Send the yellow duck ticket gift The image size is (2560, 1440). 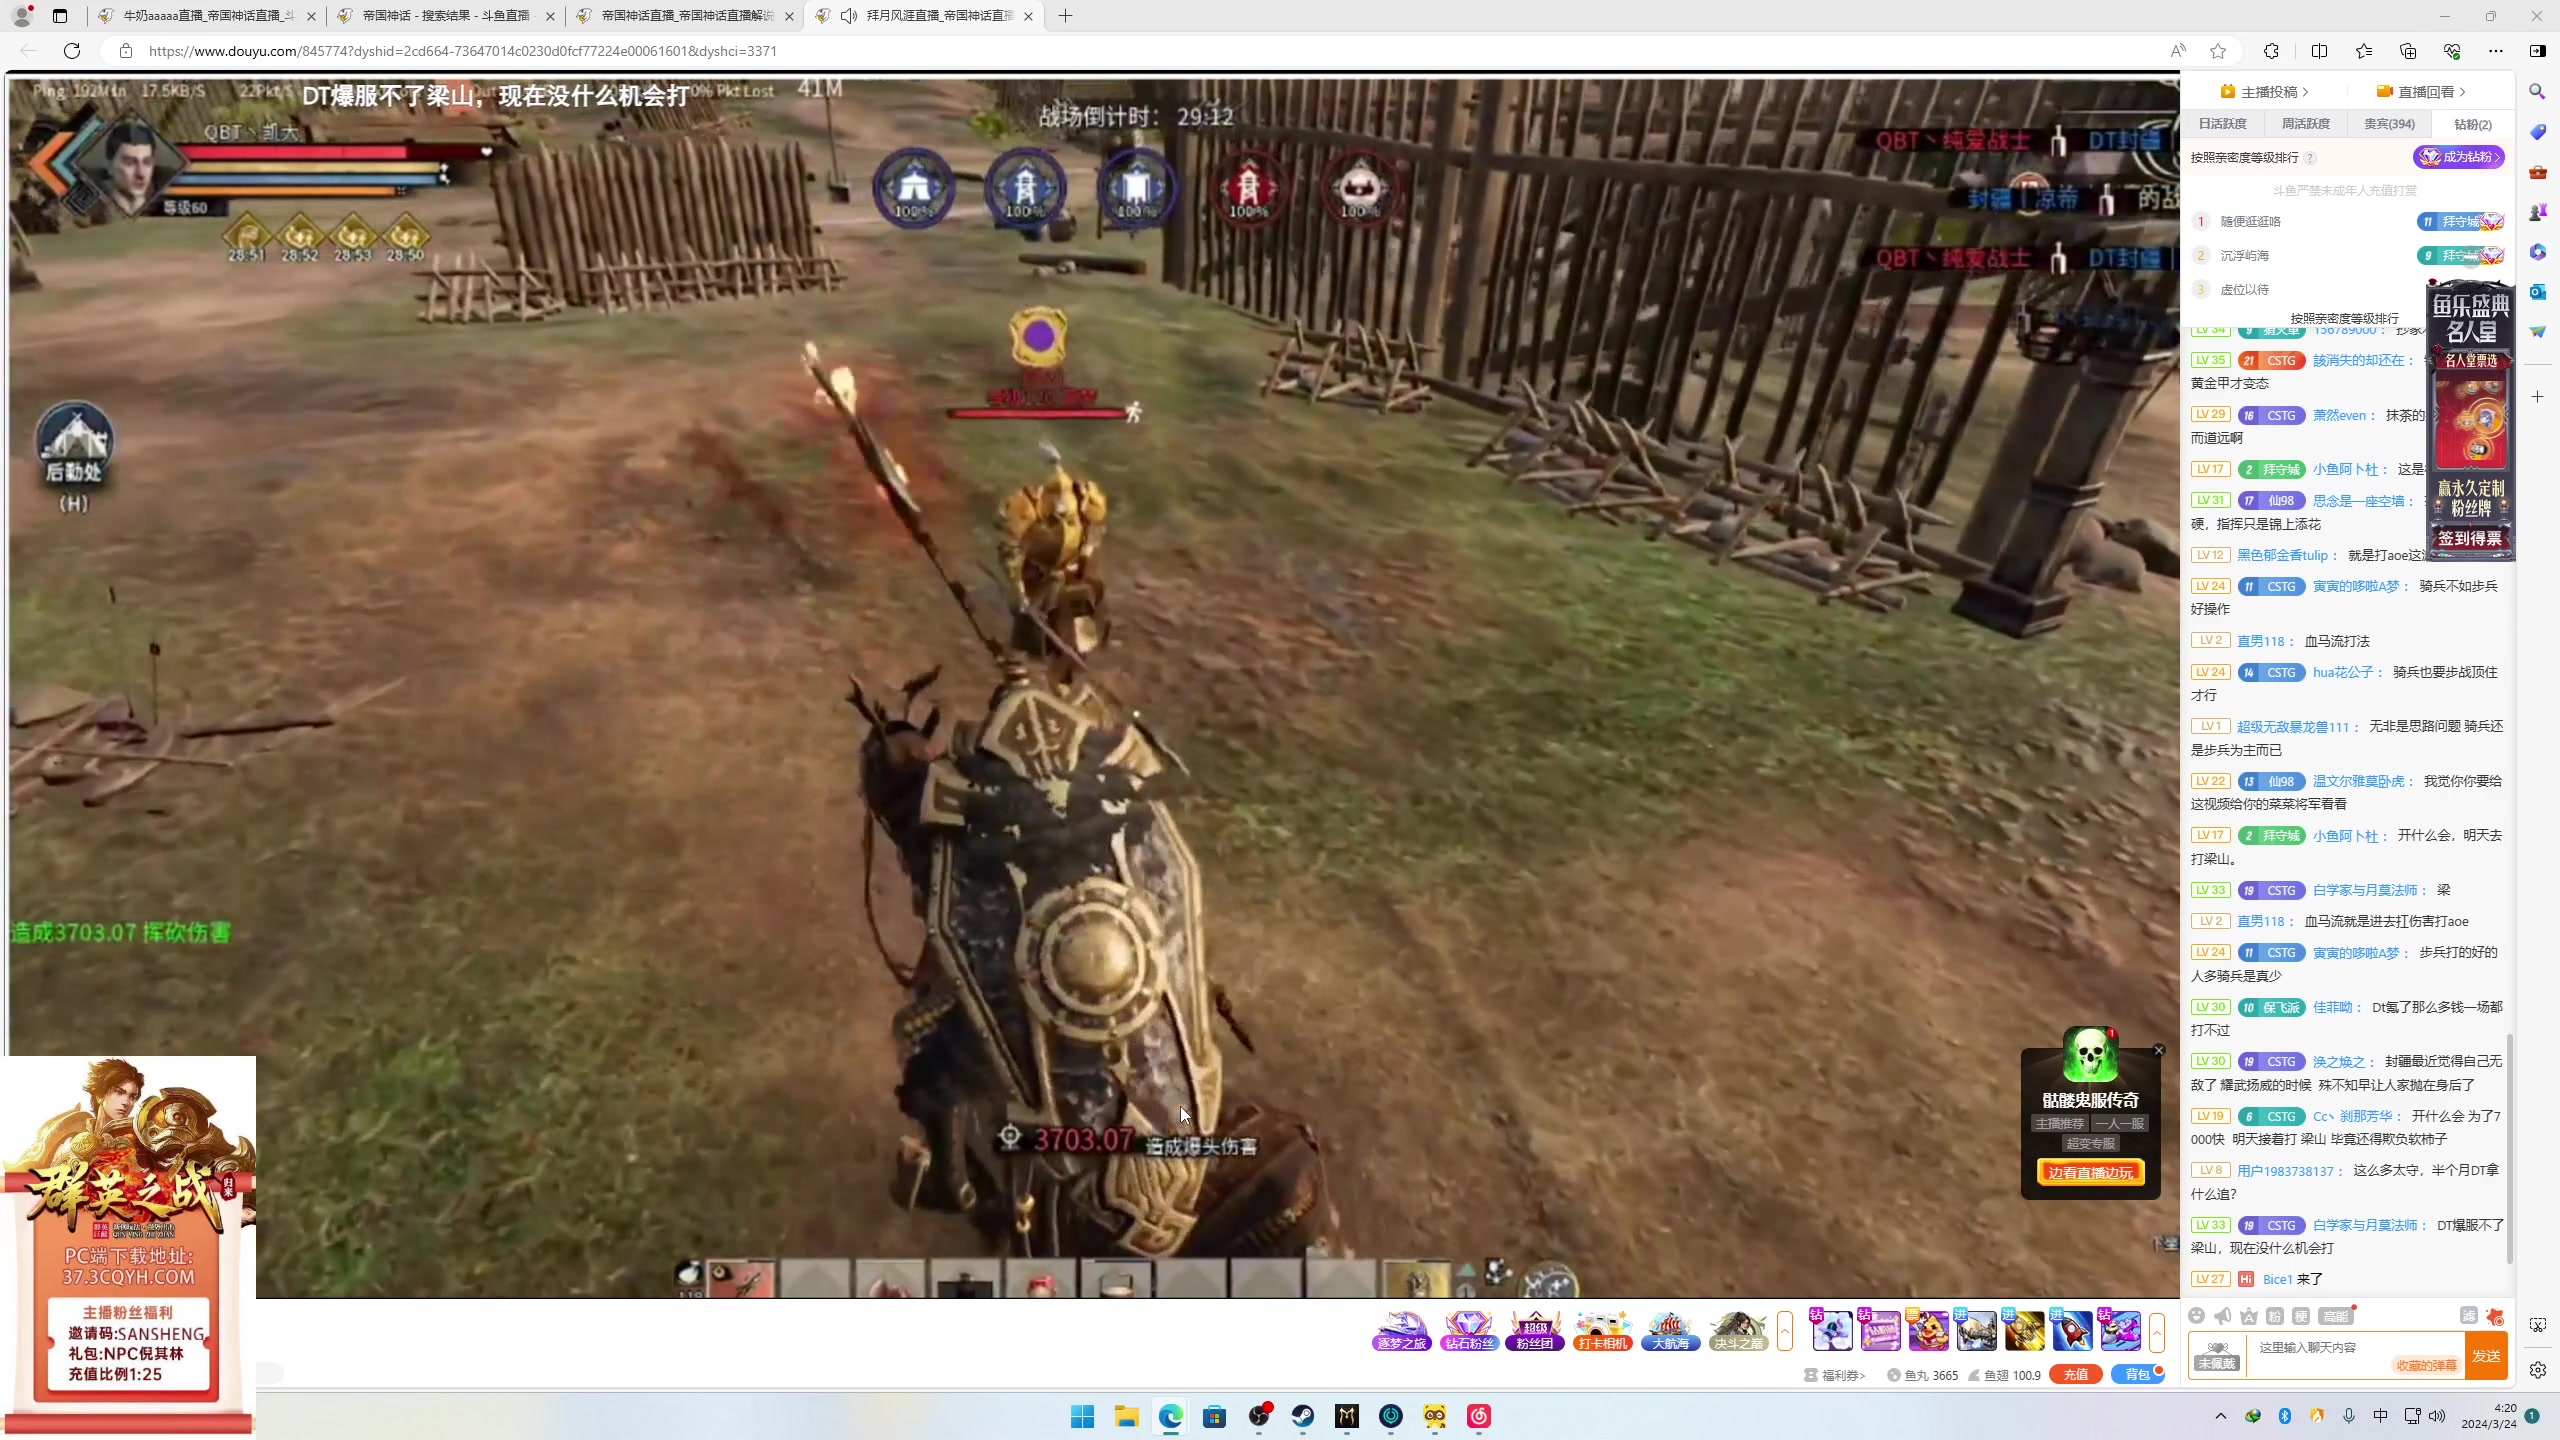pyautogui.click(x=1928, y=1331)
